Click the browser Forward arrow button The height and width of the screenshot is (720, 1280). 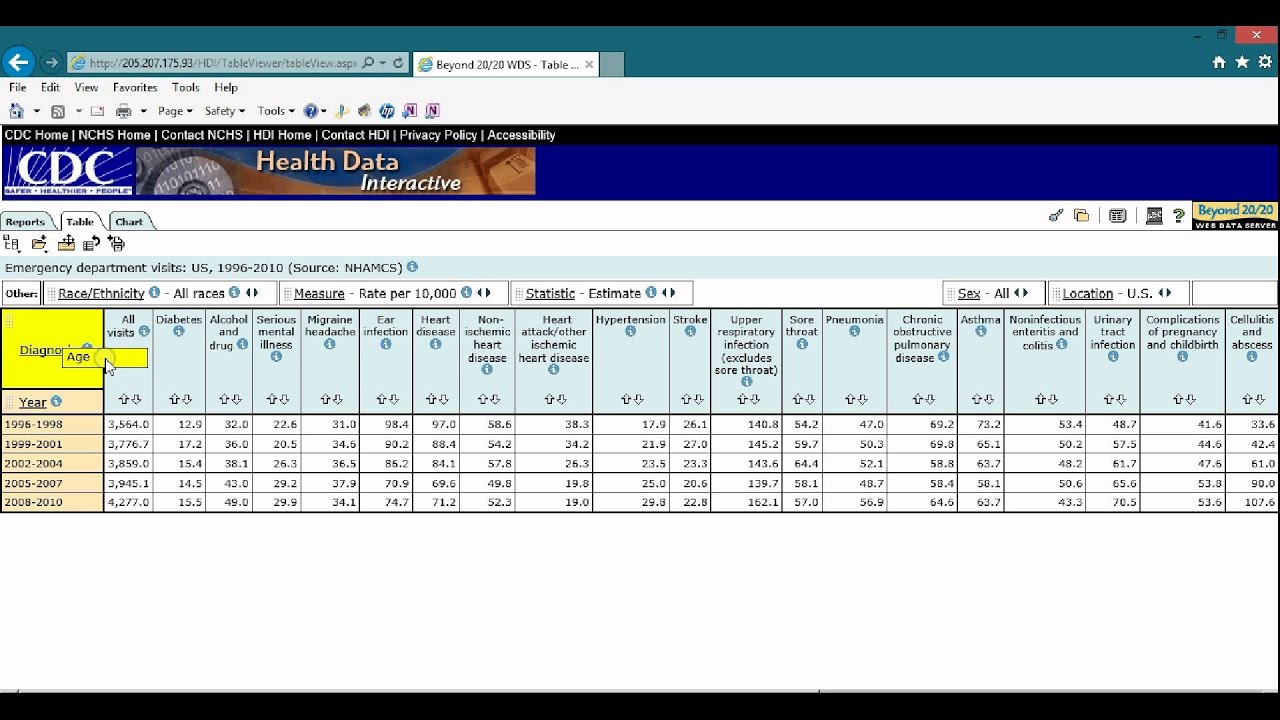point(51,63)
